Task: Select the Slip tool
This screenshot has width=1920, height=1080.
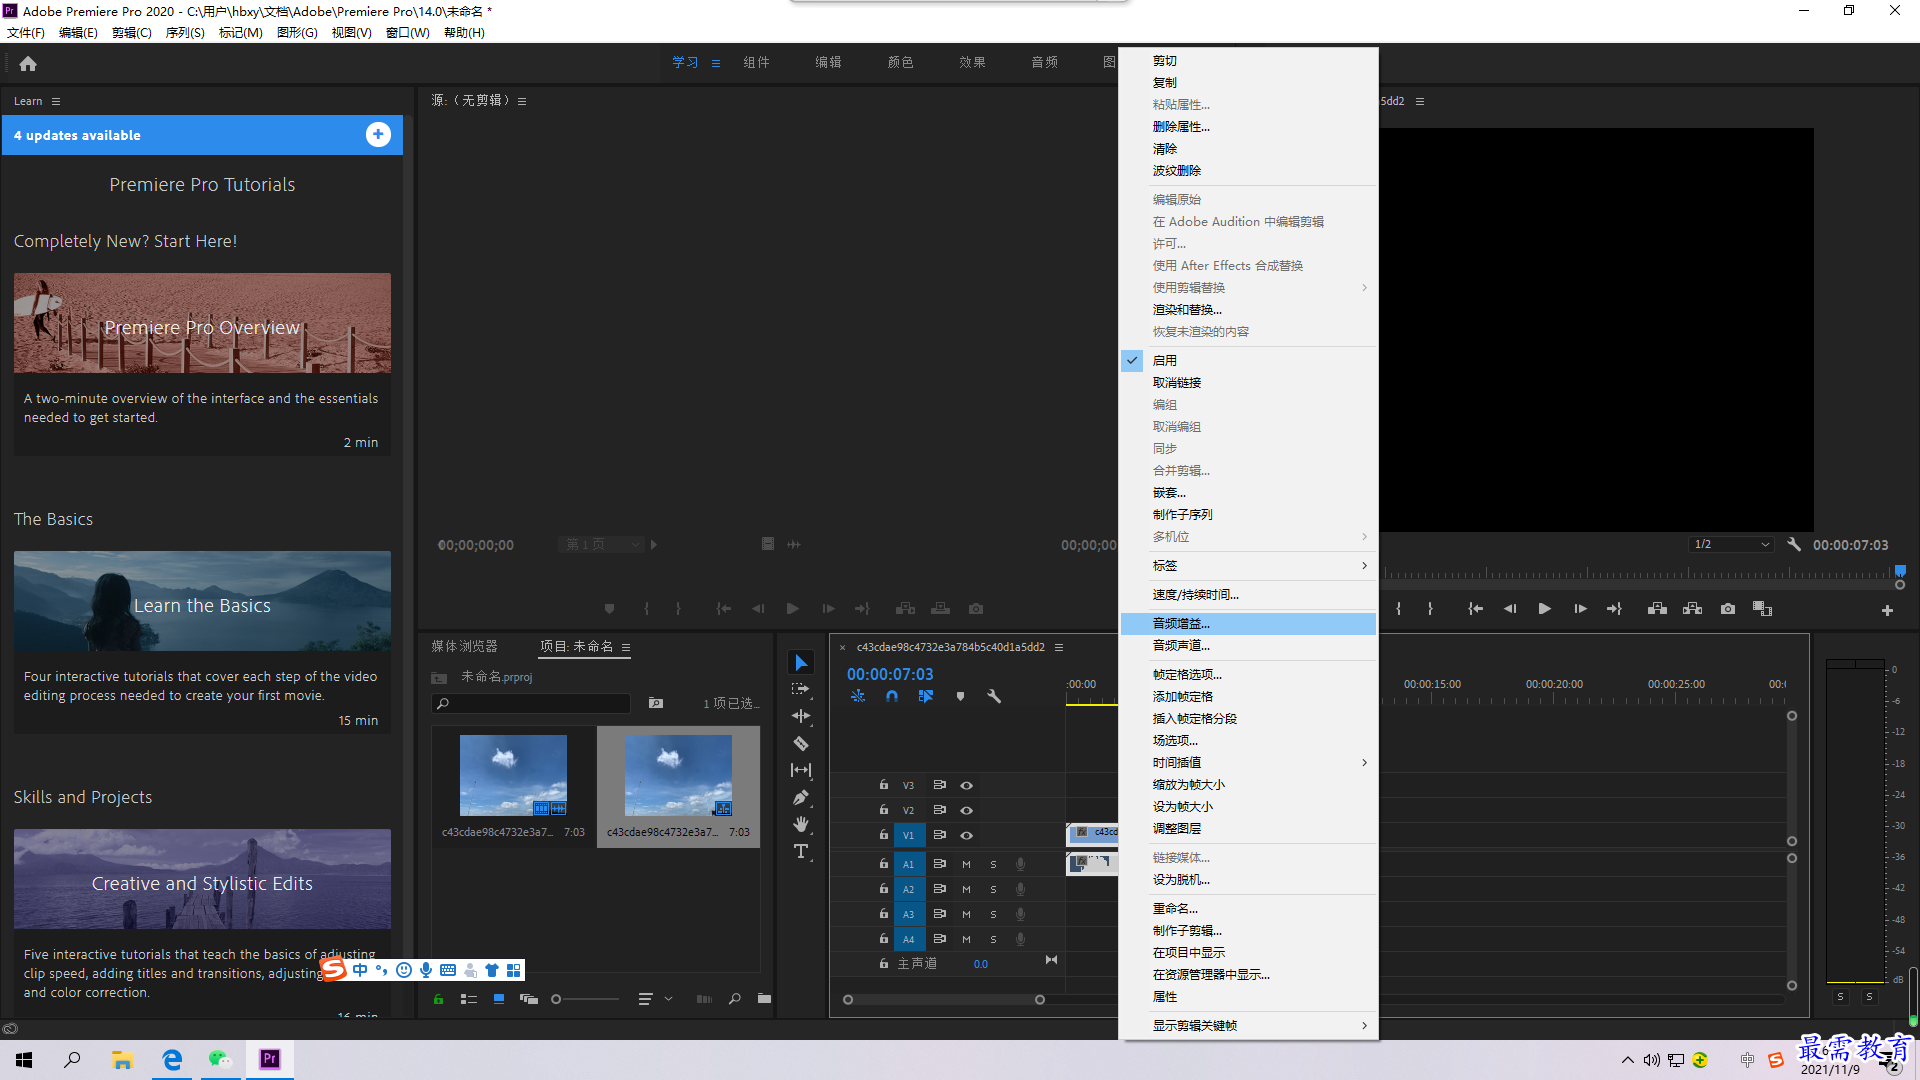Action: click(801, 770)
